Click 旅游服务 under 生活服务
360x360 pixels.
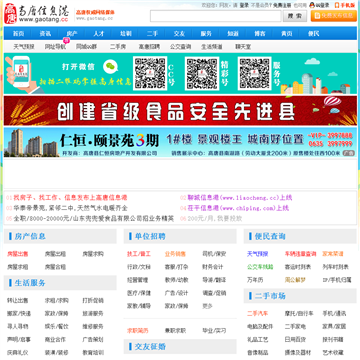93,313
